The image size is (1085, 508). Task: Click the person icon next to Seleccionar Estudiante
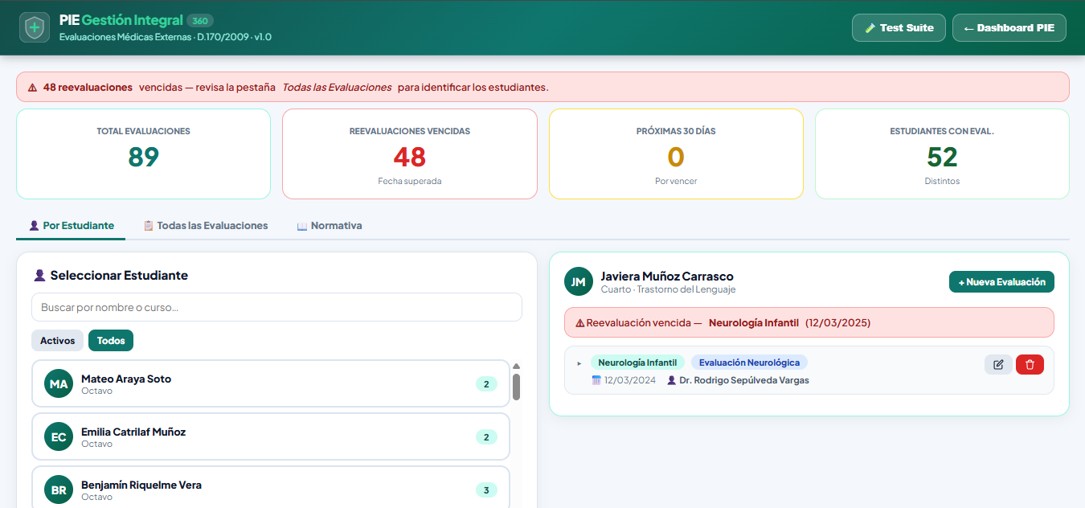click(x=39, y=275)
